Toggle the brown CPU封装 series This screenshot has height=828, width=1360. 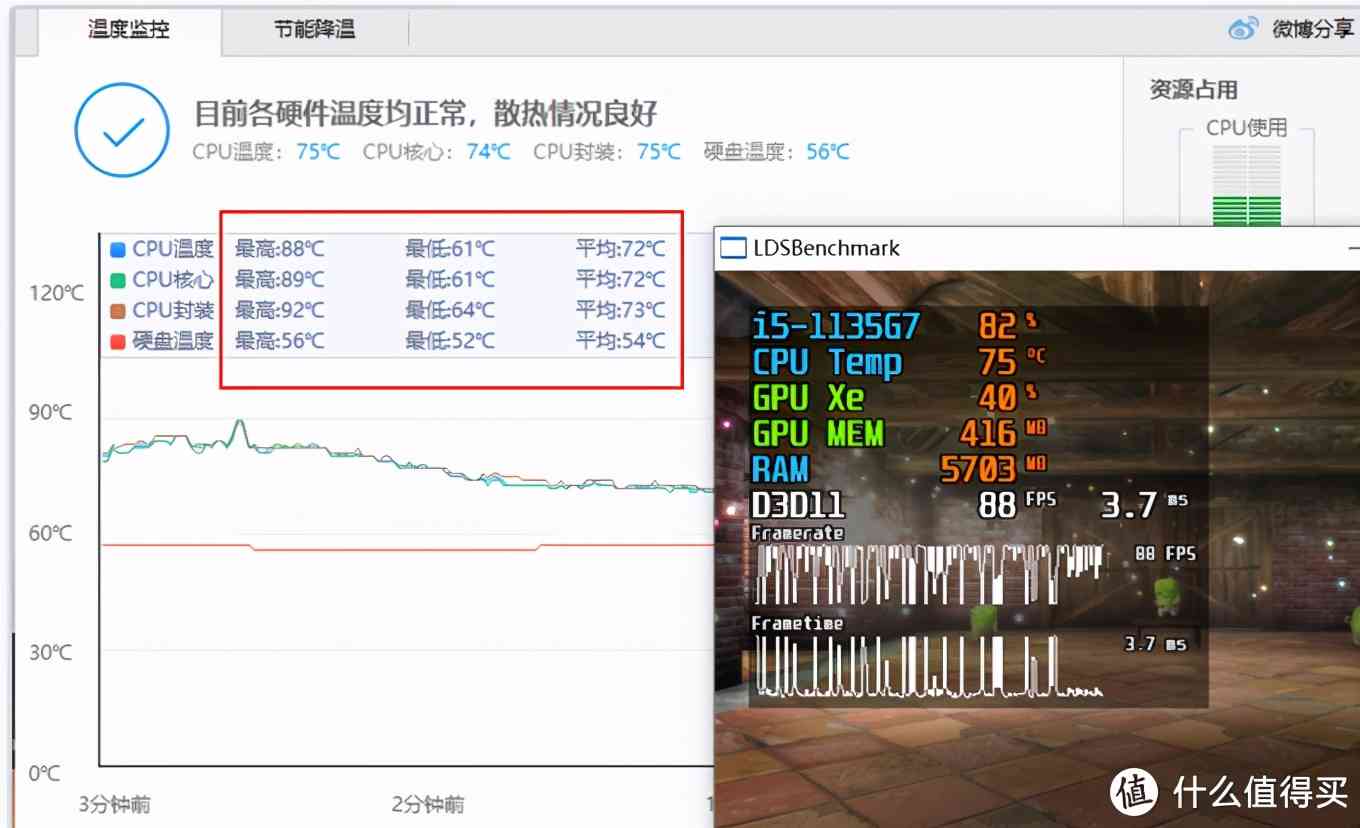tap(119, 310)
